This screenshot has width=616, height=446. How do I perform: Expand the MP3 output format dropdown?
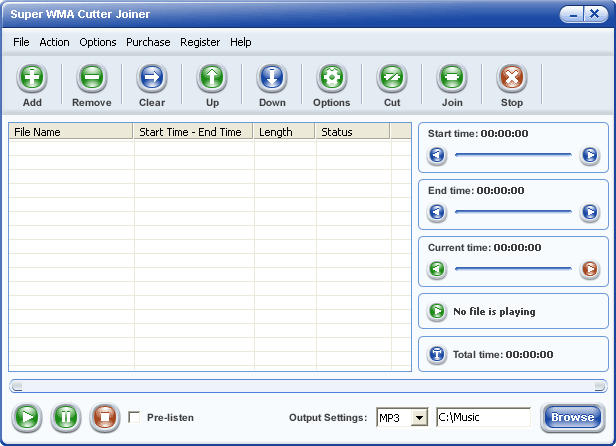(419, 418)
